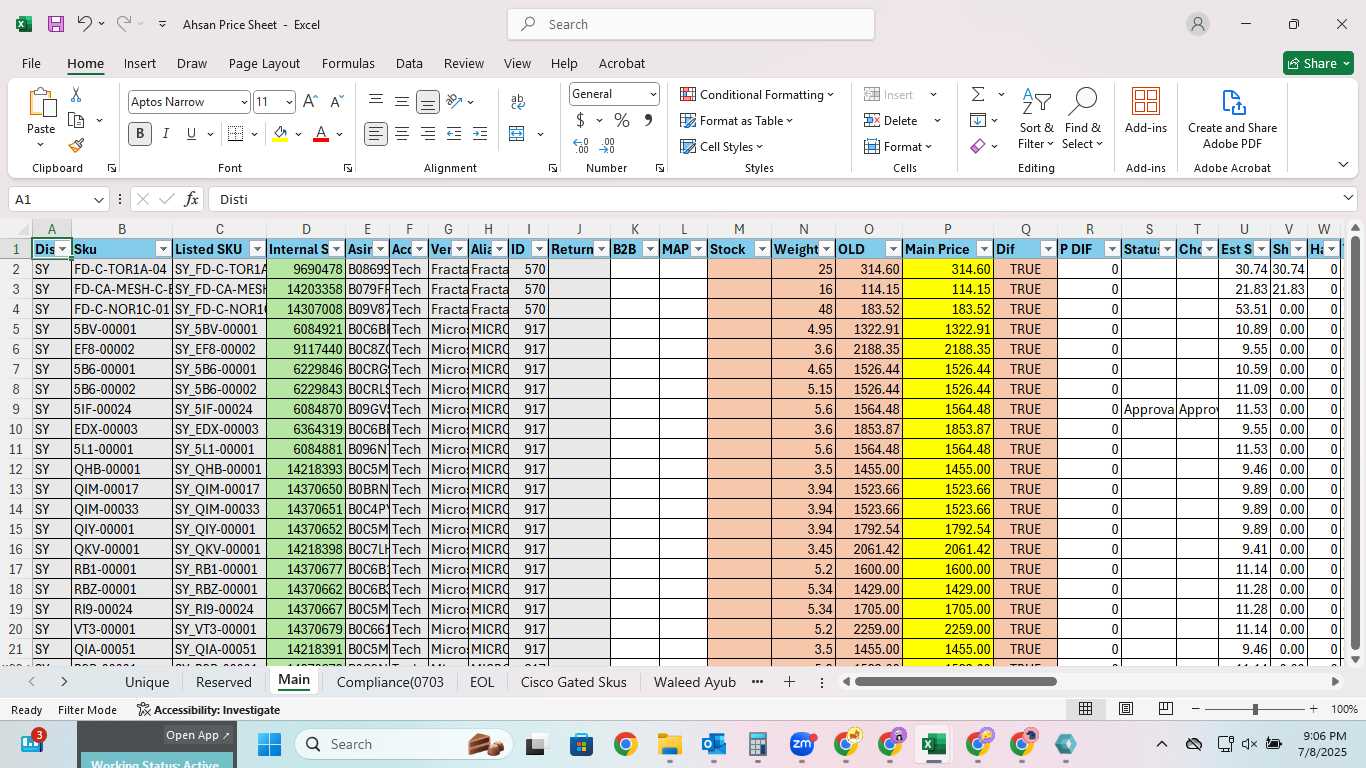Click Find & Select button
1366x768 pixels.
point(1082,119)
